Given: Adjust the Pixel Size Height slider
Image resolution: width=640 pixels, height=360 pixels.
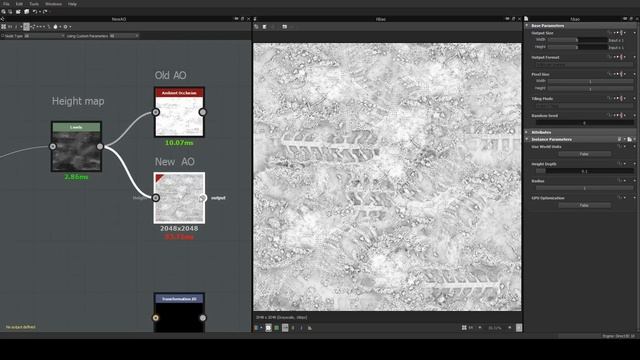Looking at the screenshot, I should pyautogui.click(x=591, y=88).
